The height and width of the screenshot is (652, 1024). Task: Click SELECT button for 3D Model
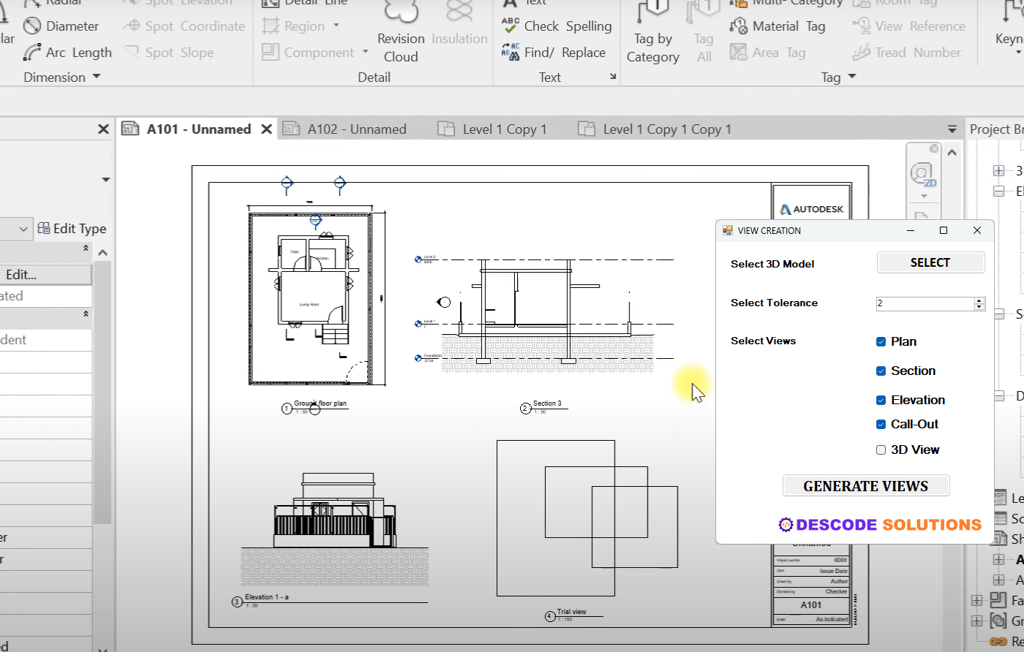[x=930, y=263]
